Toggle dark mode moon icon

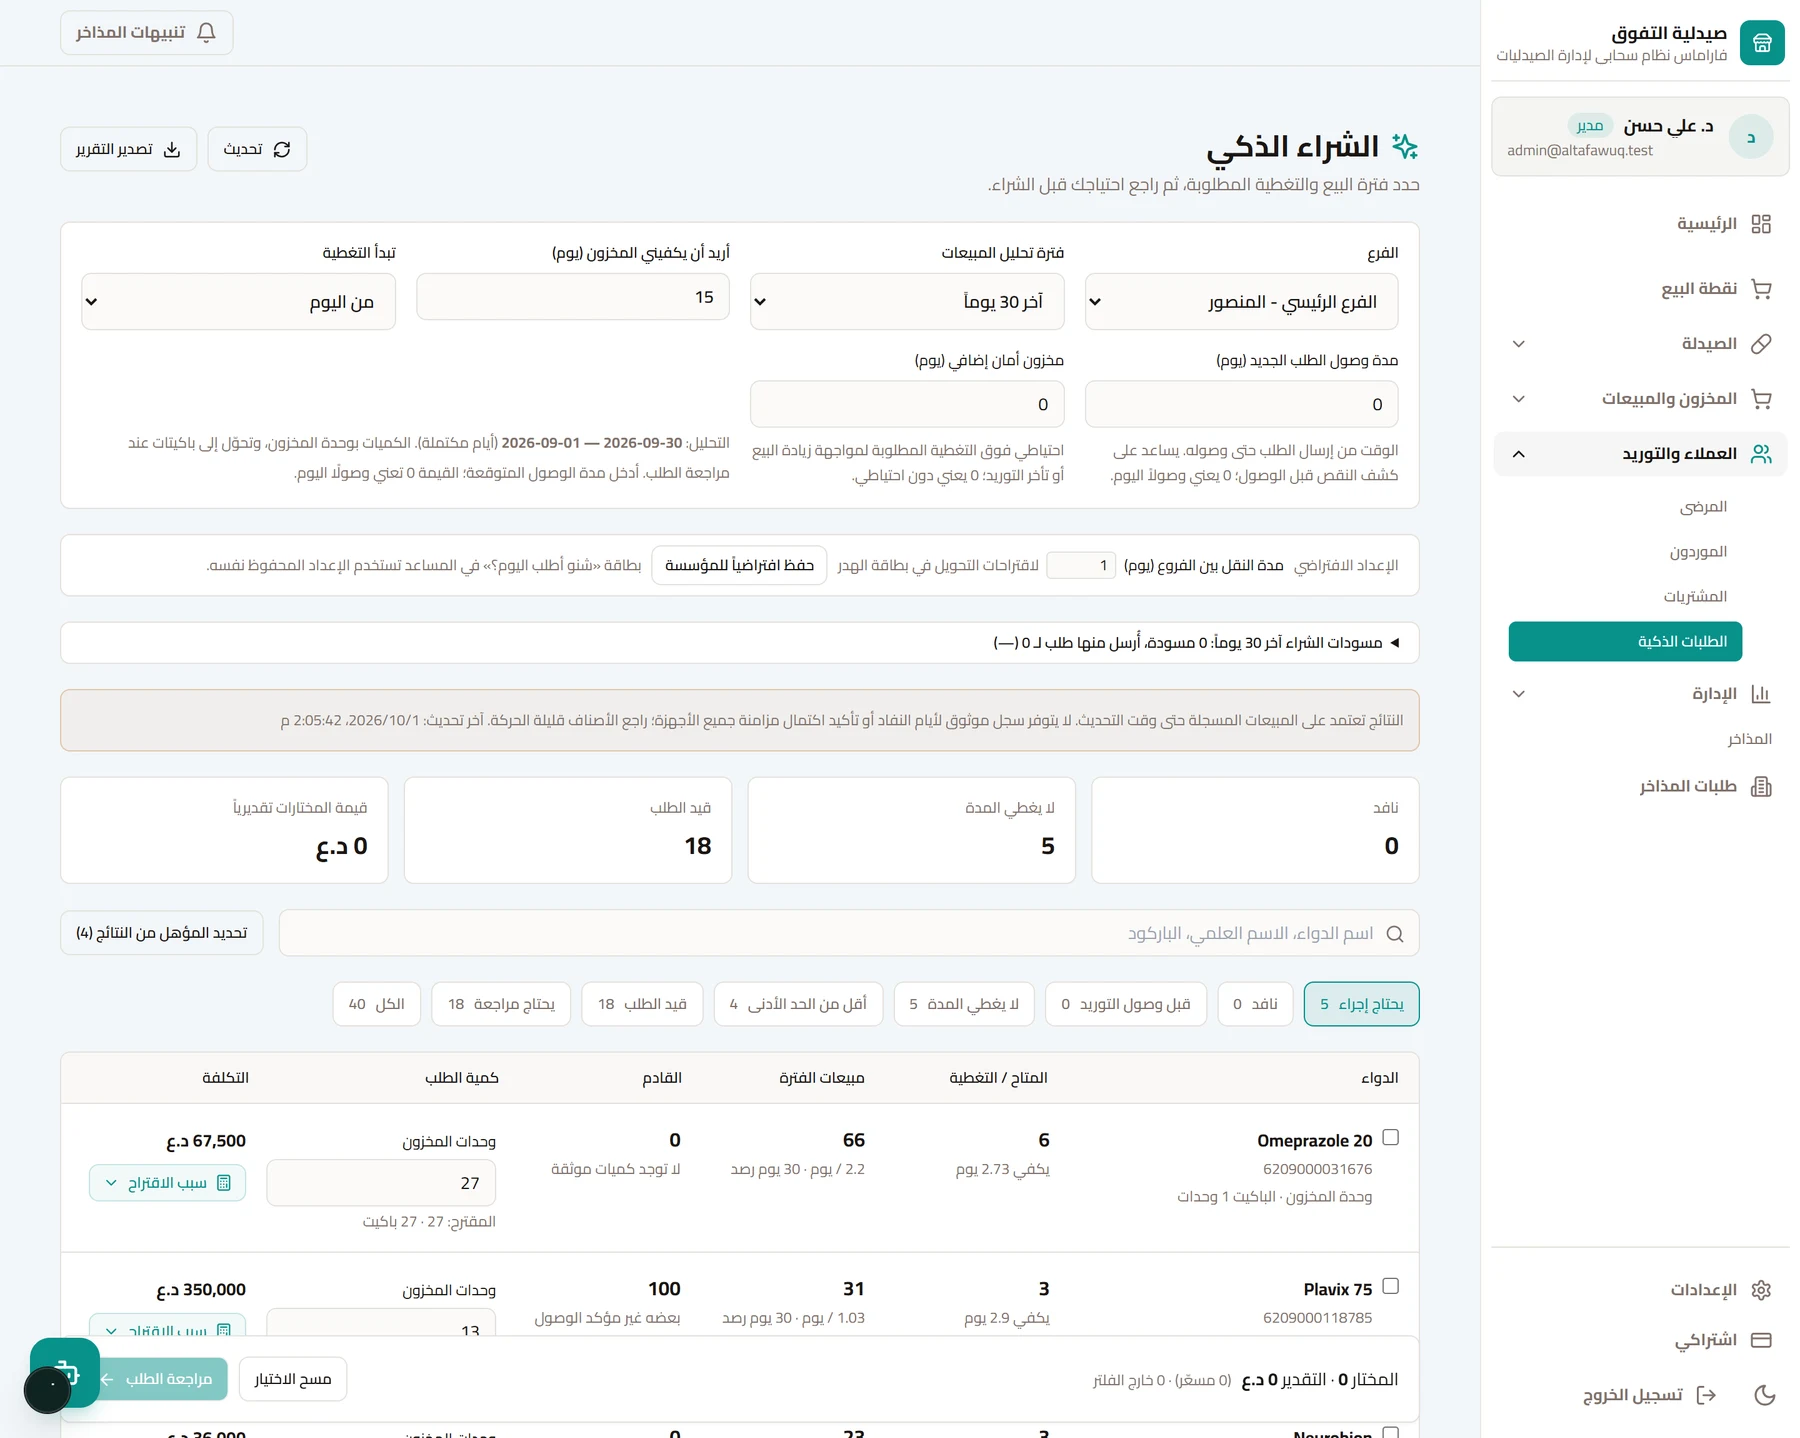click(1765, 1395)
